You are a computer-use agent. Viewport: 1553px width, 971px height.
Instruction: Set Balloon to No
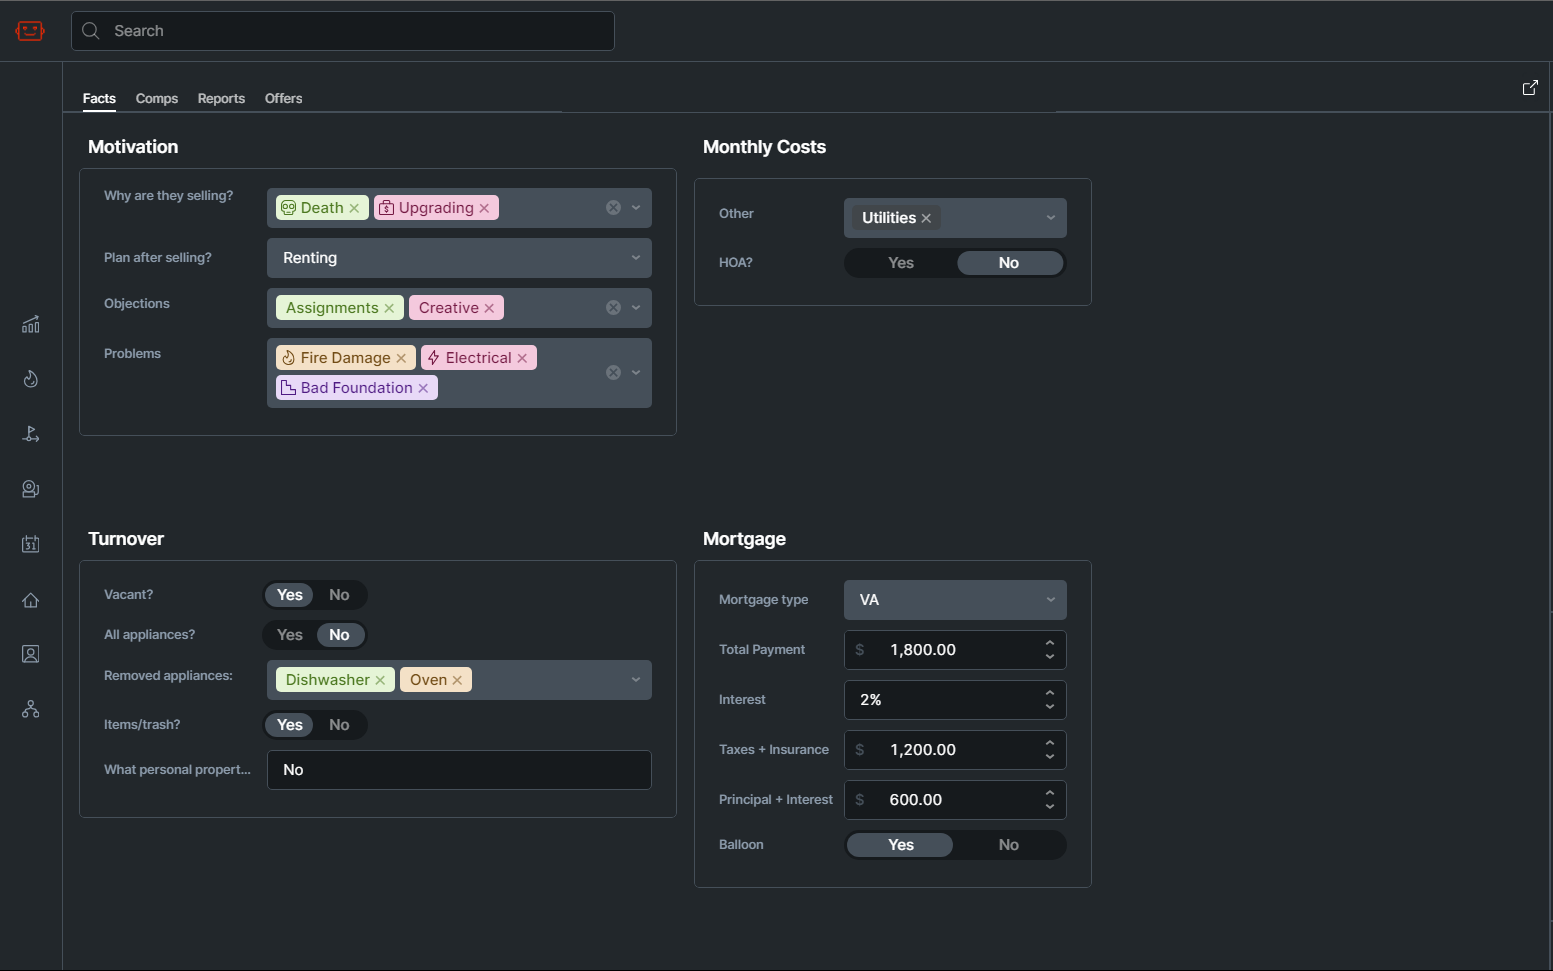[1008, 845]
